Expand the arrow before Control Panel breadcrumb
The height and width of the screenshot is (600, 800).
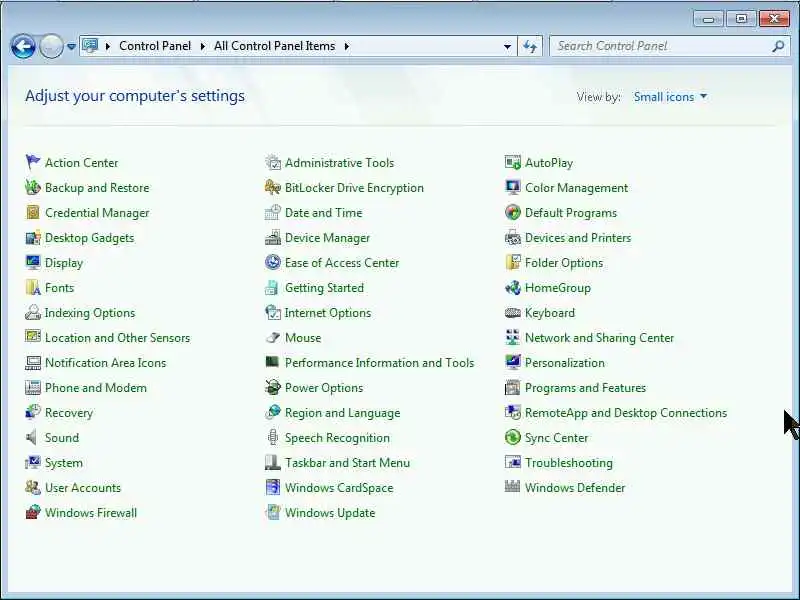click(x=108, y=46)
